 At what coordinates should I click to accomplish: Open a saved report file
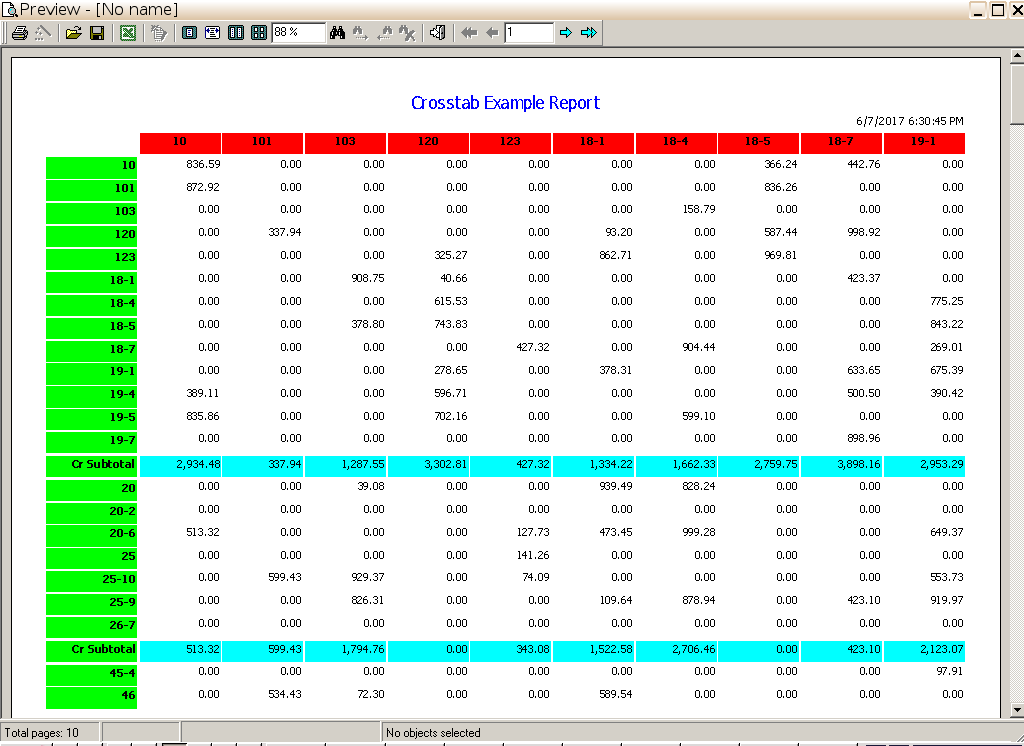73,33
